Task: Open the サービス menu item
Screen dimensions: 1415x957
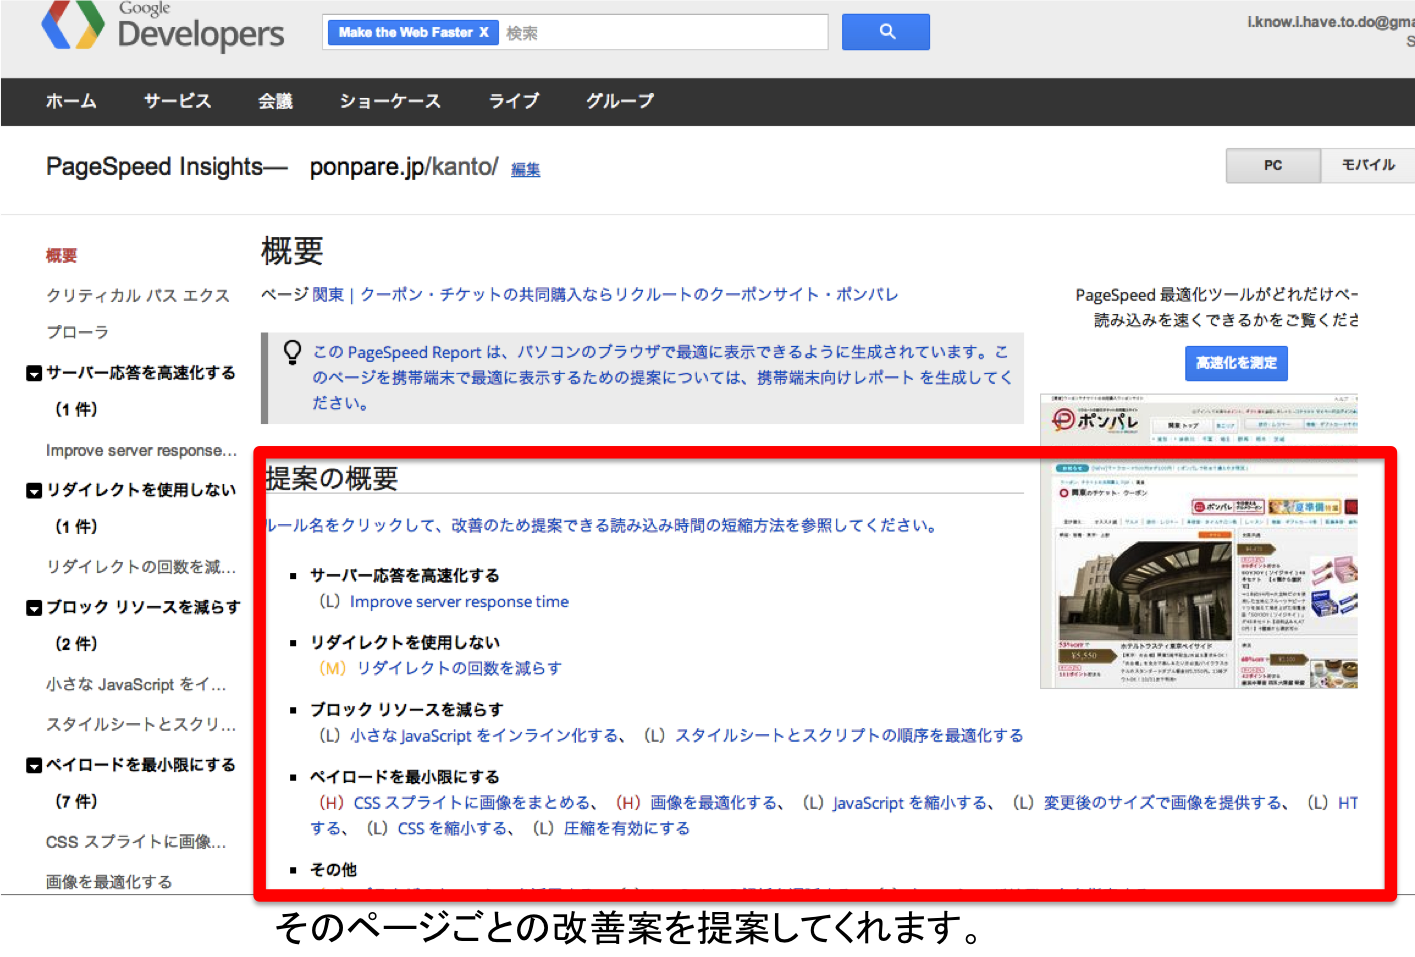Action: 177,101
